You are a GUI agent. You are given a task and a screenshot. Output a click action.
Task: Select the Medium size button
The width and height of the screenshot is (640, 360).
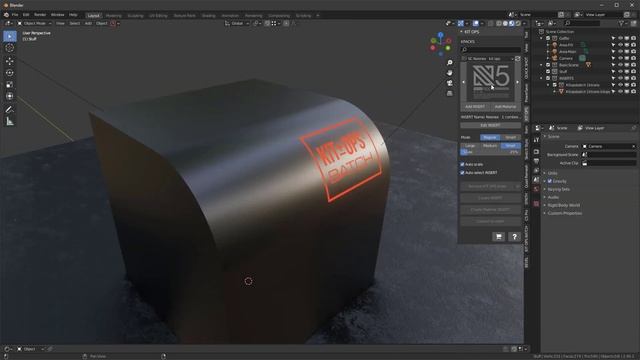coord(490,146)
